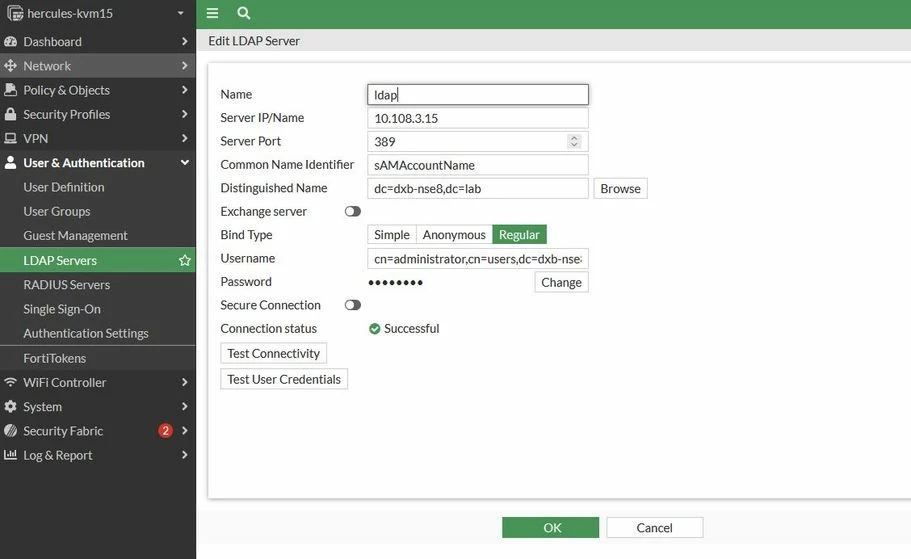Toggle the LDAP Servers favorite star
The width and height of the screenshot is (911, 559).
pos(185,260)
